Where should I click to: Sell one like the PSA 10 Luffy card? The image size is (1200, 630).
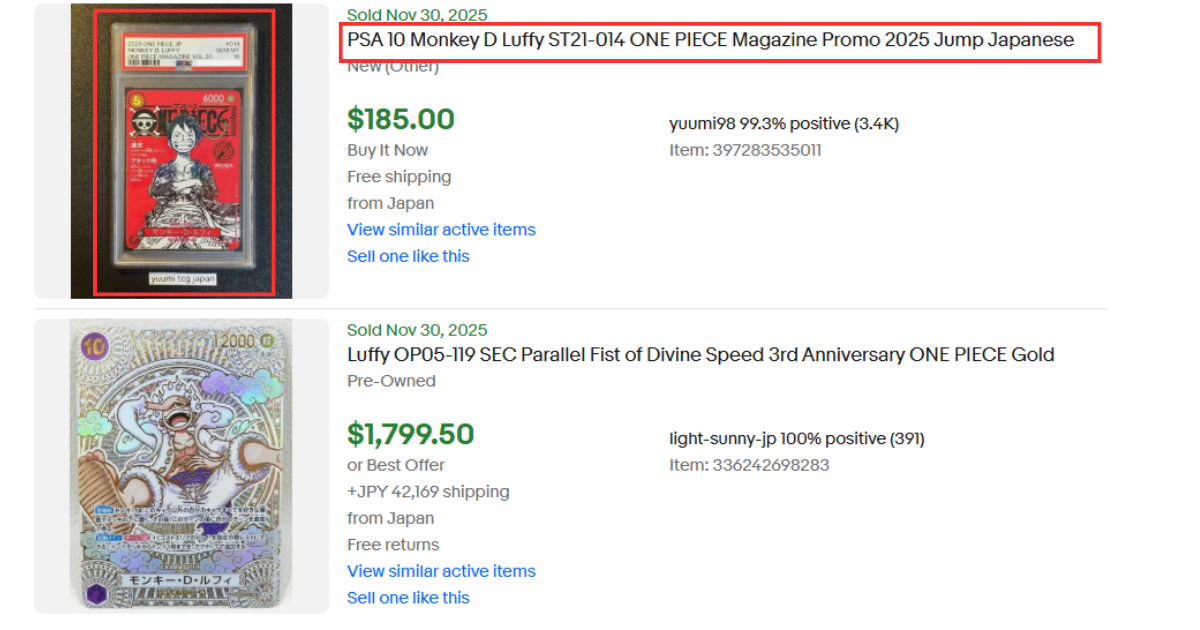[x=408, y=256]
